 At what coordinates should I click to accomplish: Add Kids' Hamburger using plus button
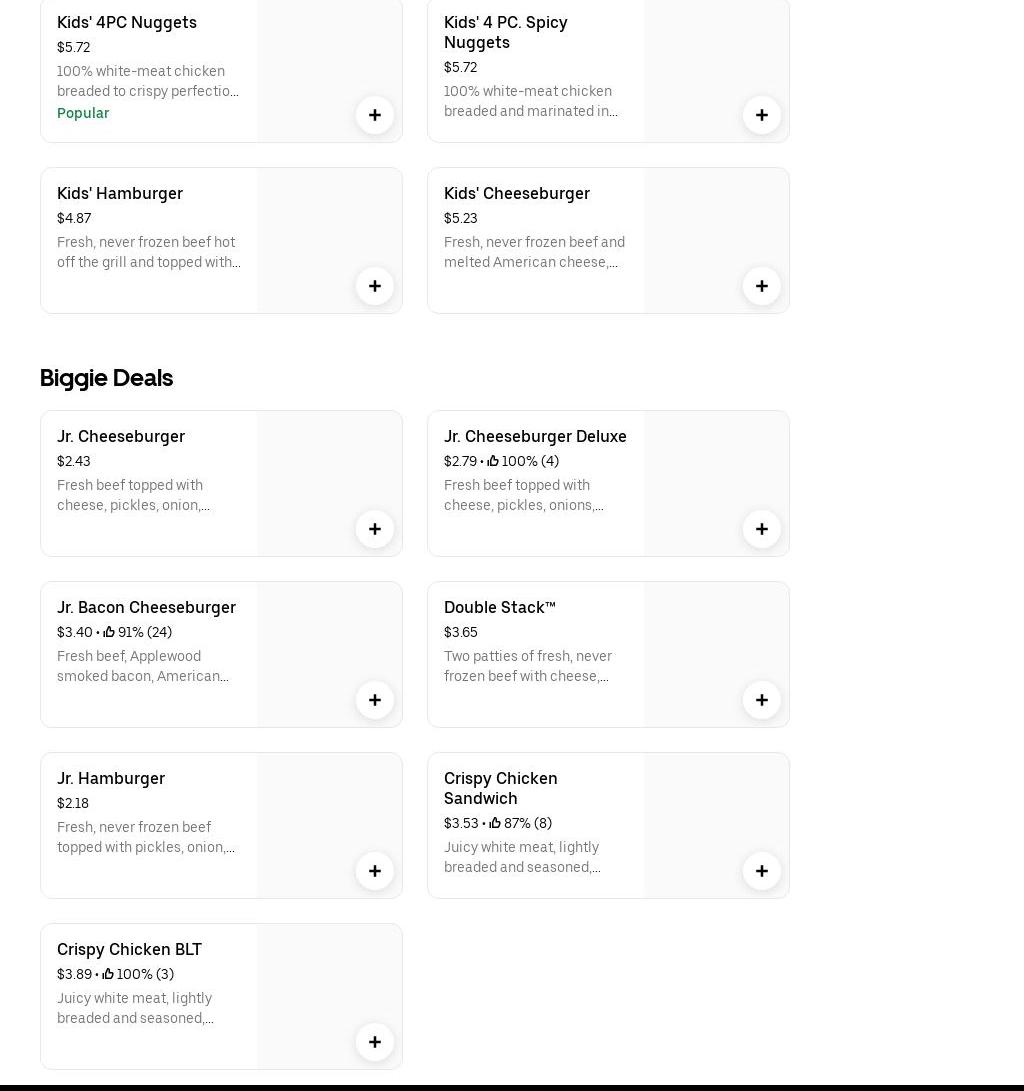pyautogui.click(x=375, y=286)
